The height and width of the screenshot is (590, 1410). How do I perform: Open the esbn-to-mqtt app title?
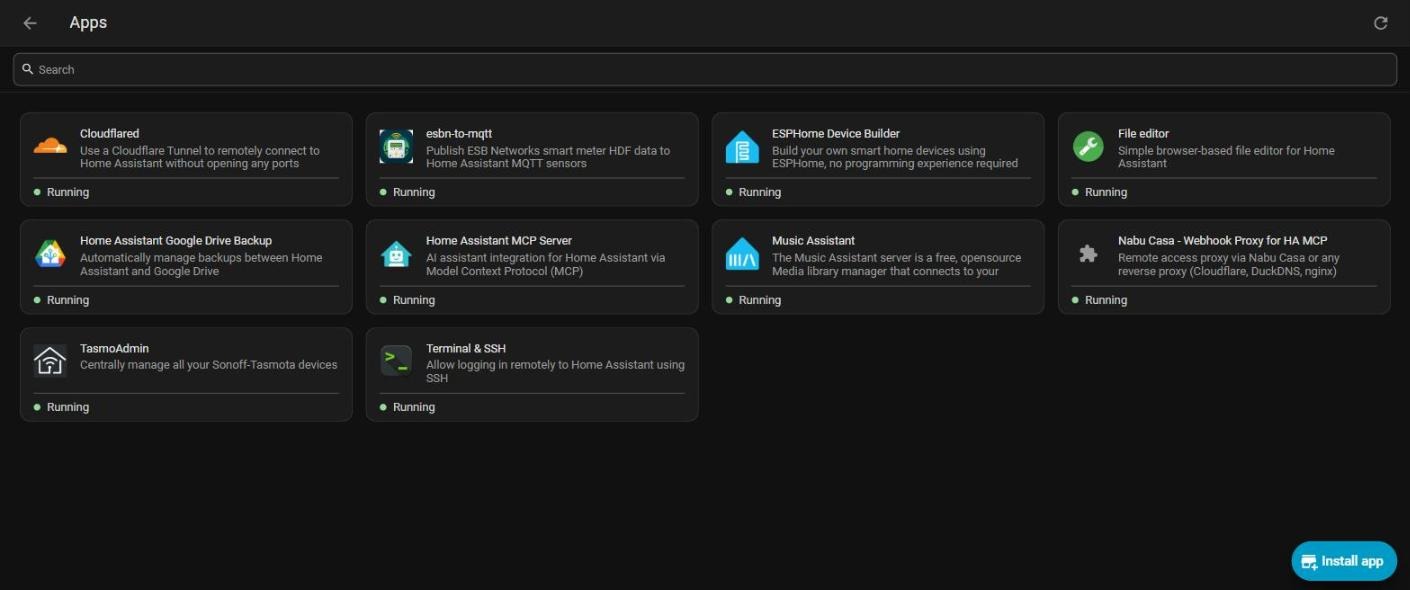coord(459,133)
